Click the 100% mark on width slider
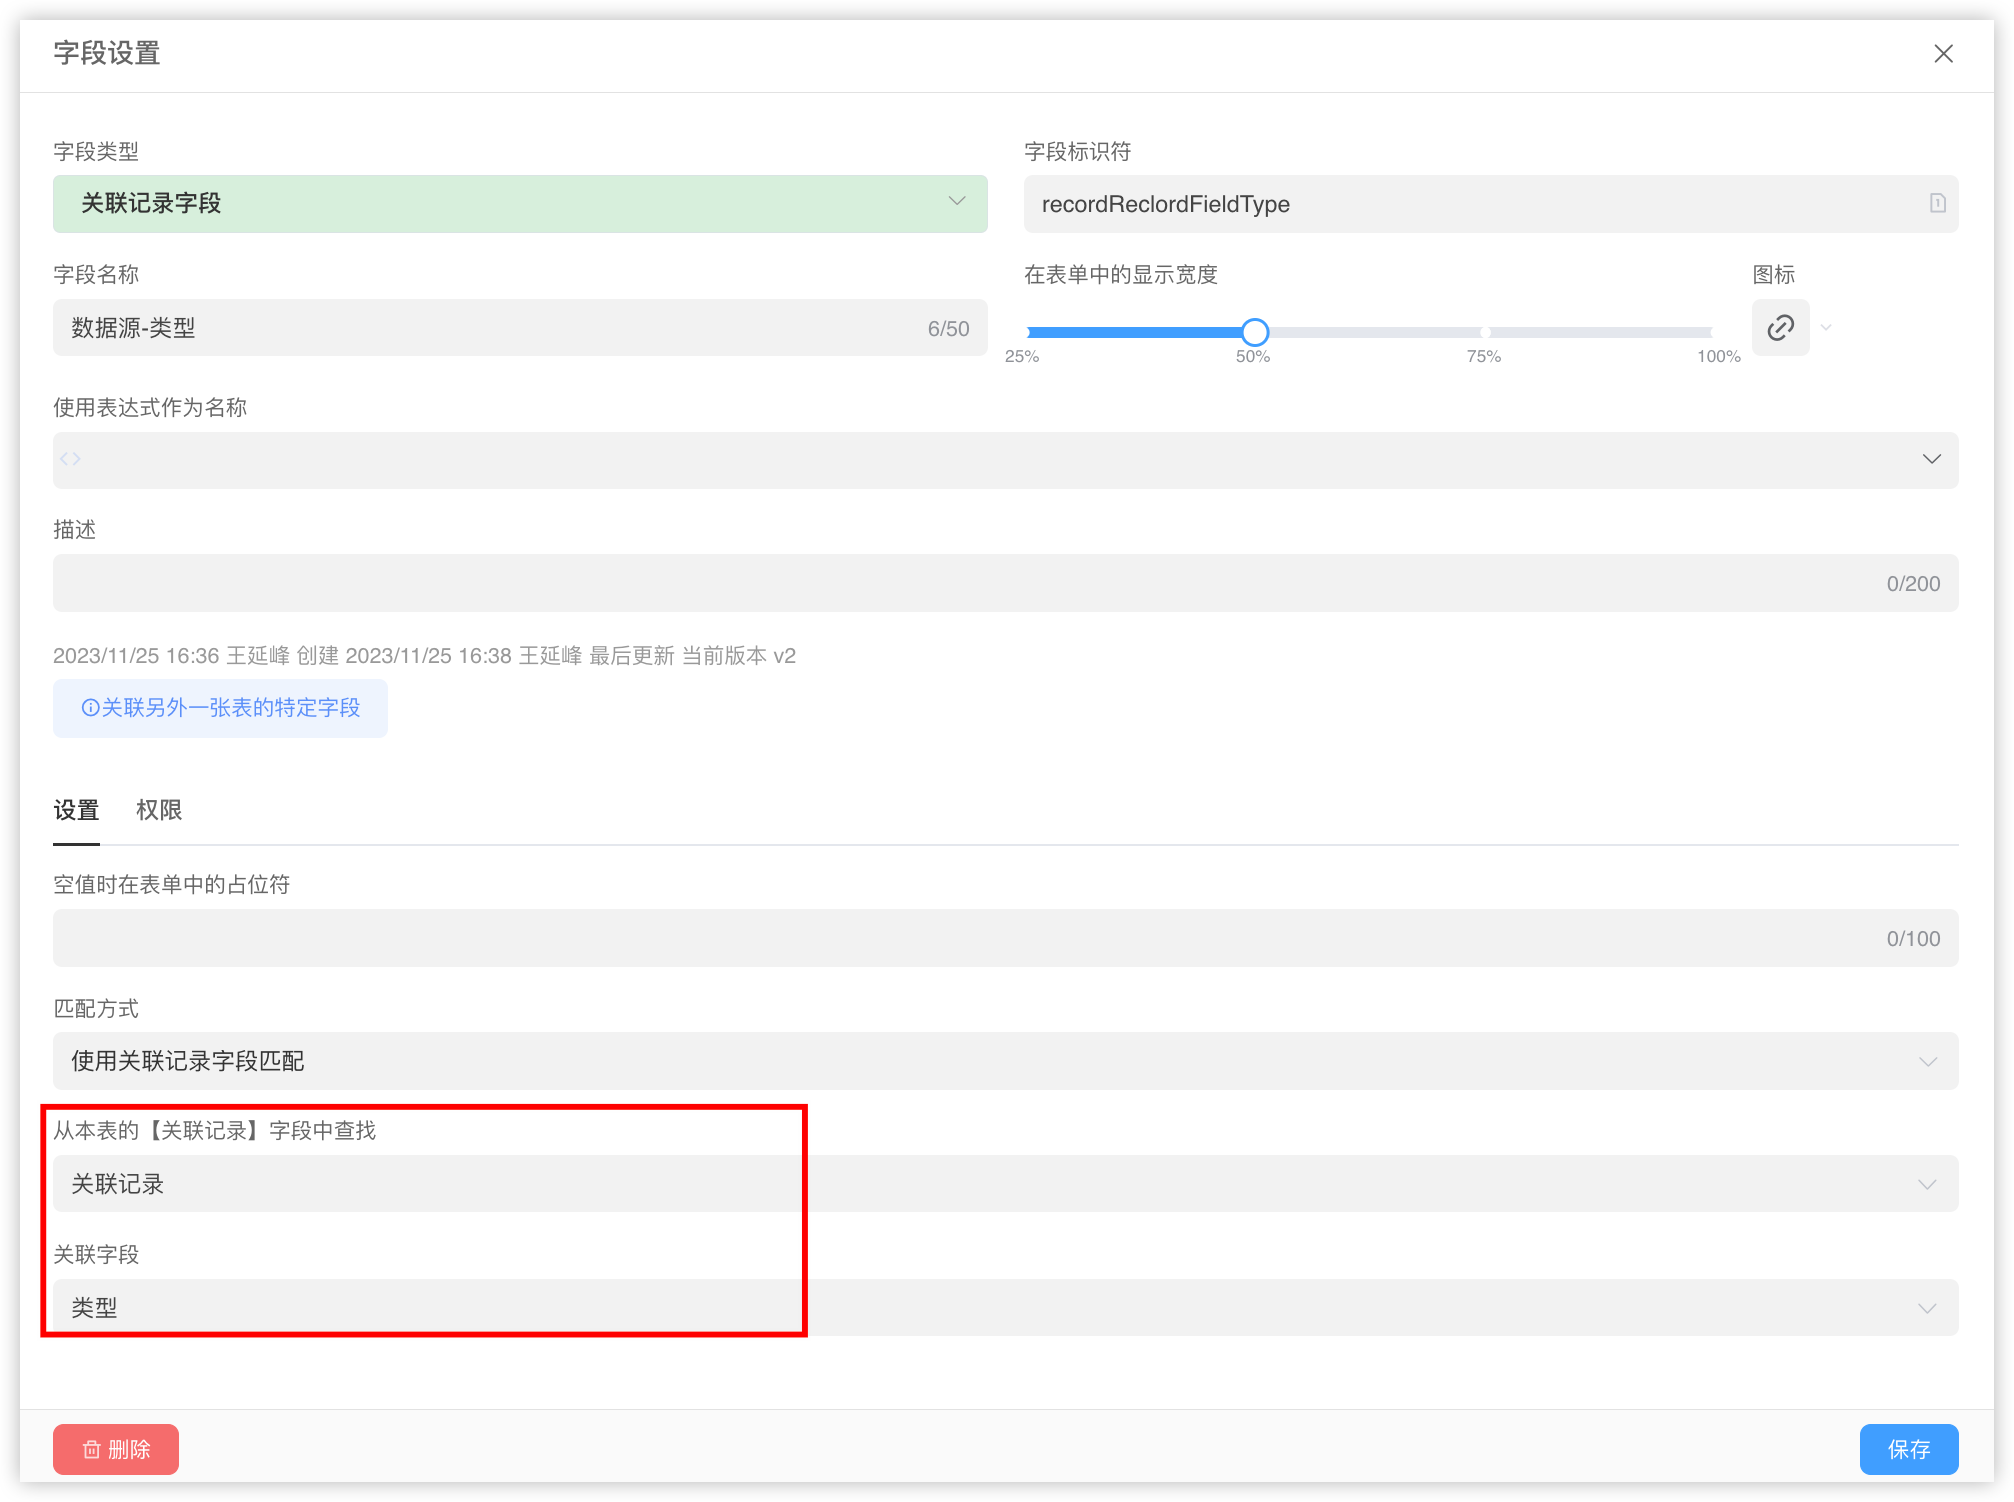Viewport: 2014px width, 1502px height. click(1713, 332)
